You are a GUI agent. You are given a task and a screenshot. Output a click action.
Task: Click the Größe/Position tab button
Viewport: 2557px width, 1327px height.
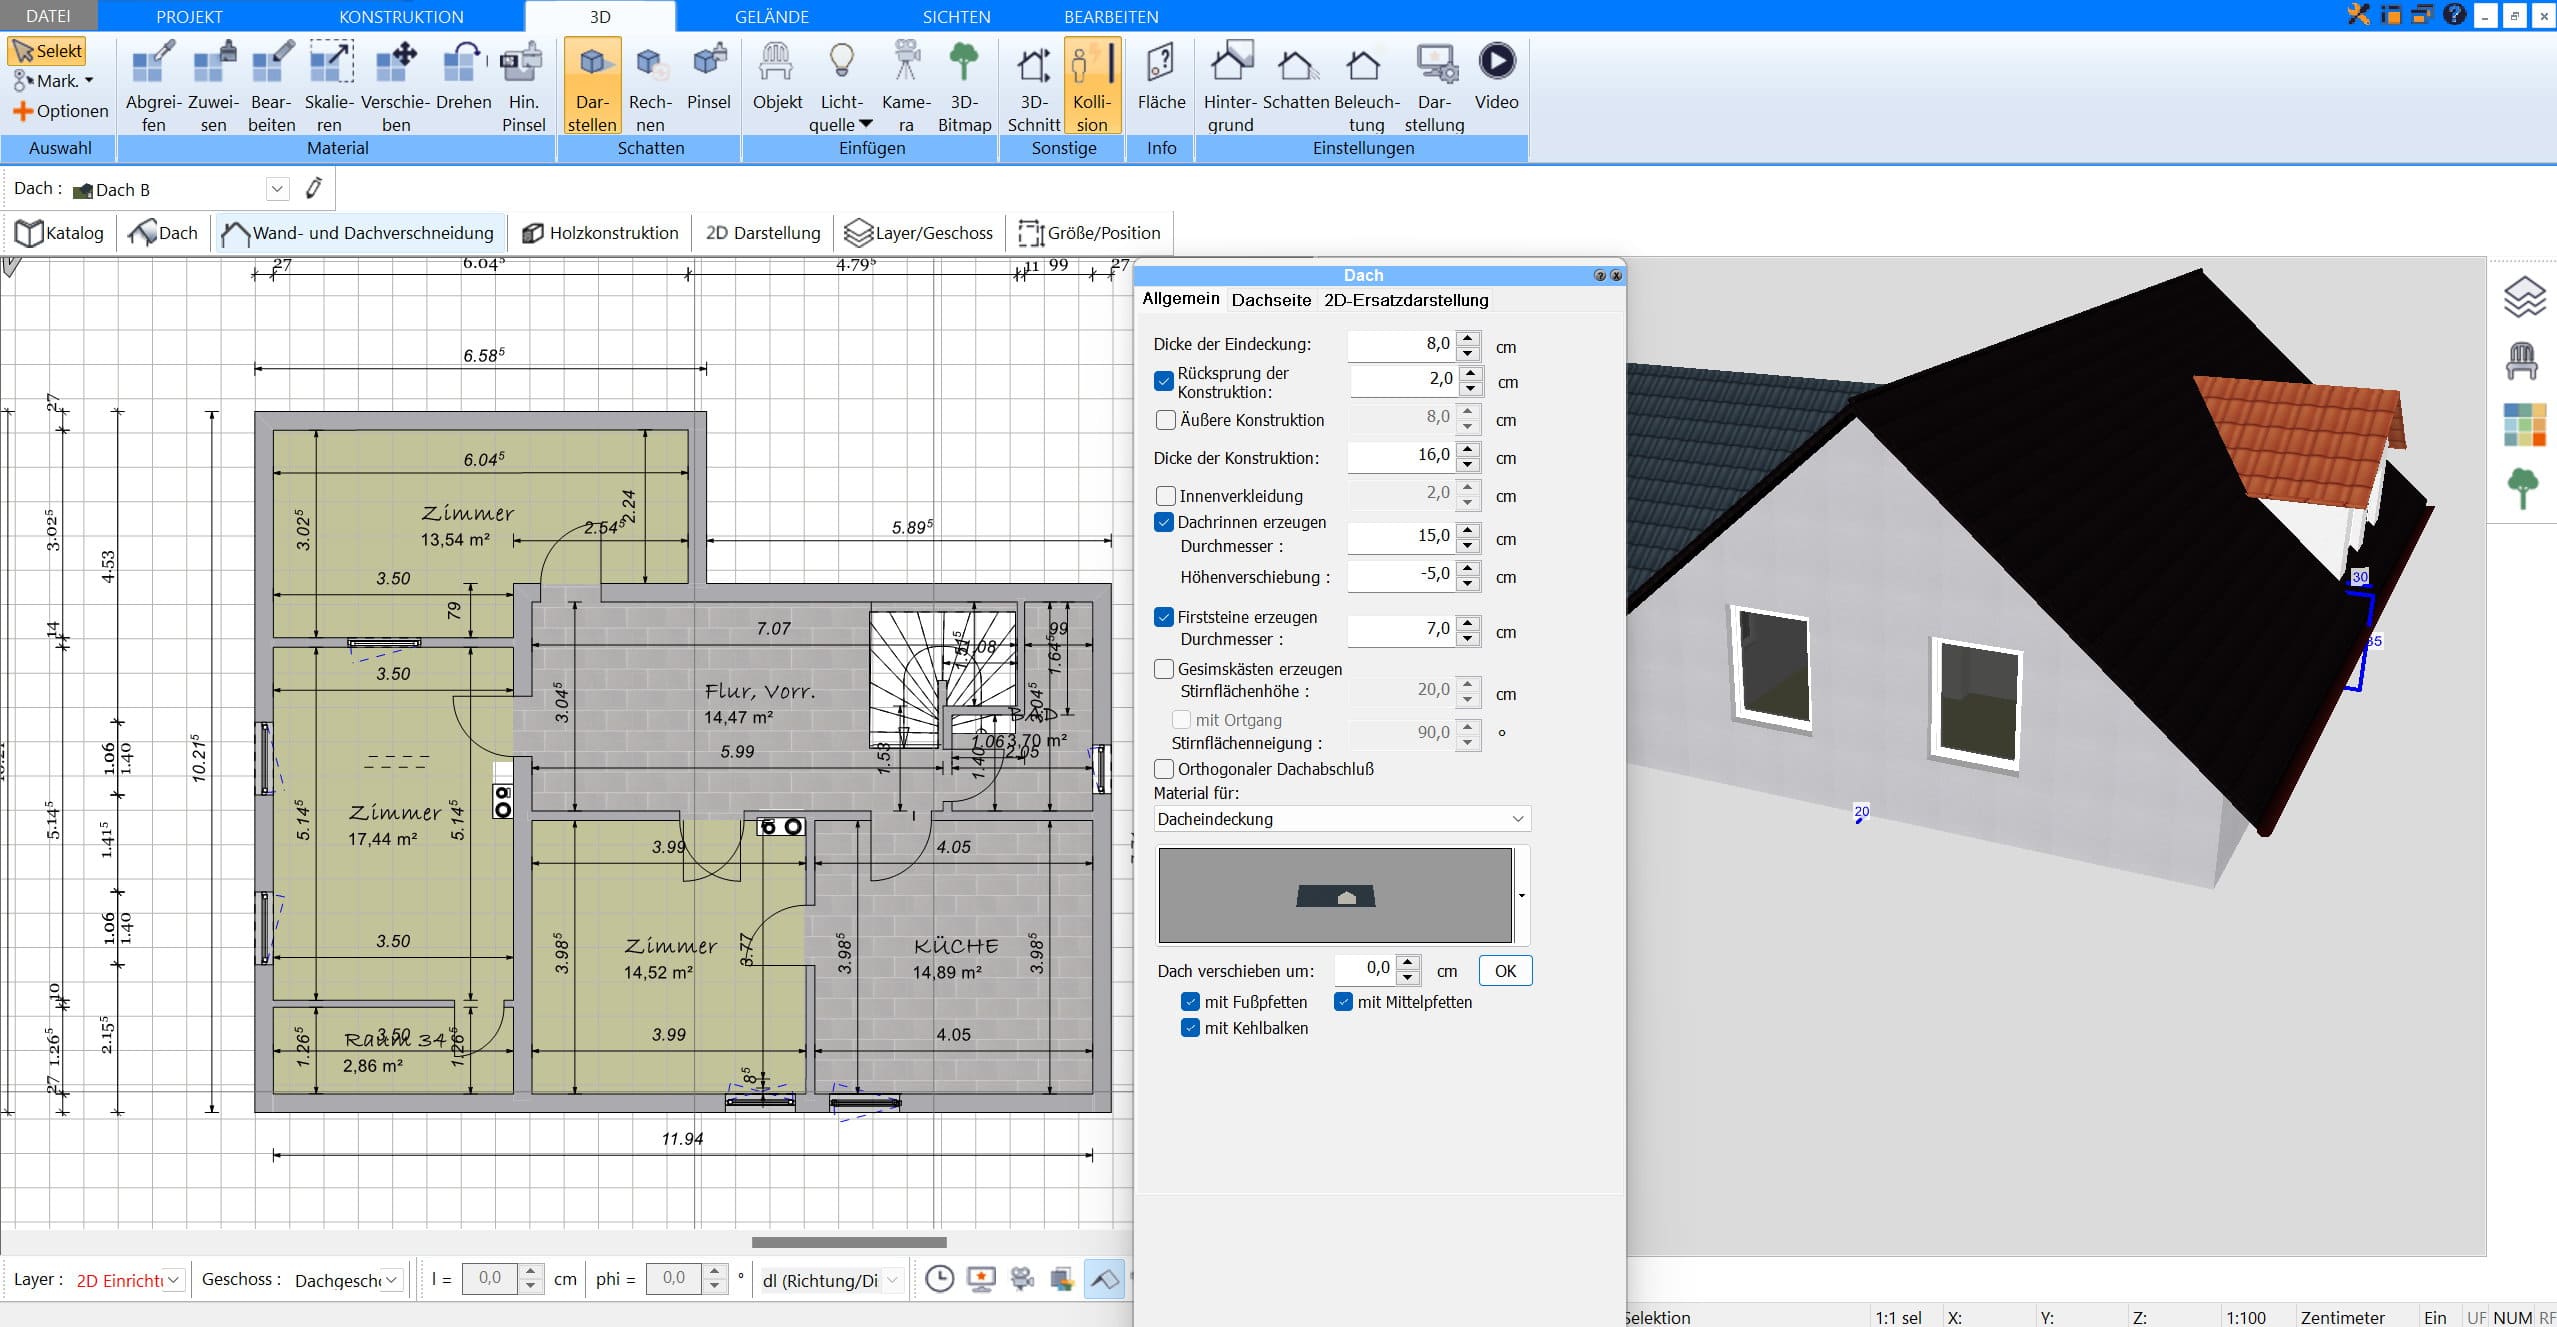pos(1091,232)
